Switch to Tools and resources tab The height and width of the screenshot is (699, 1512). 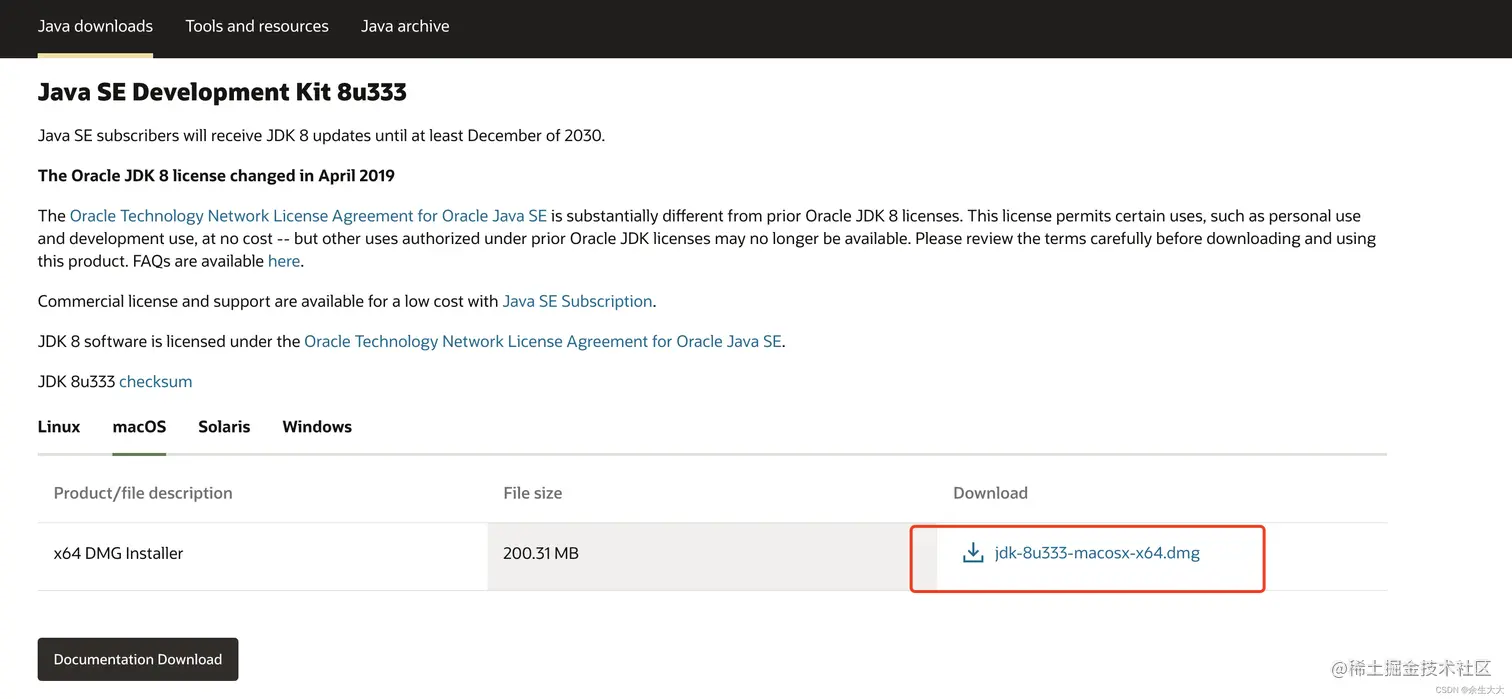pyautogui.click(x=257, y=26)
